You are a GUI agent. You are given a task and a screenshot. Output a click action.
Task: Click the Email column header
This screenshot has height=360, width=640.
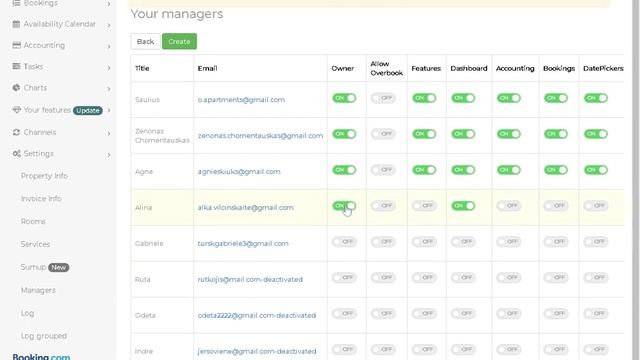(x=207, y=68)
